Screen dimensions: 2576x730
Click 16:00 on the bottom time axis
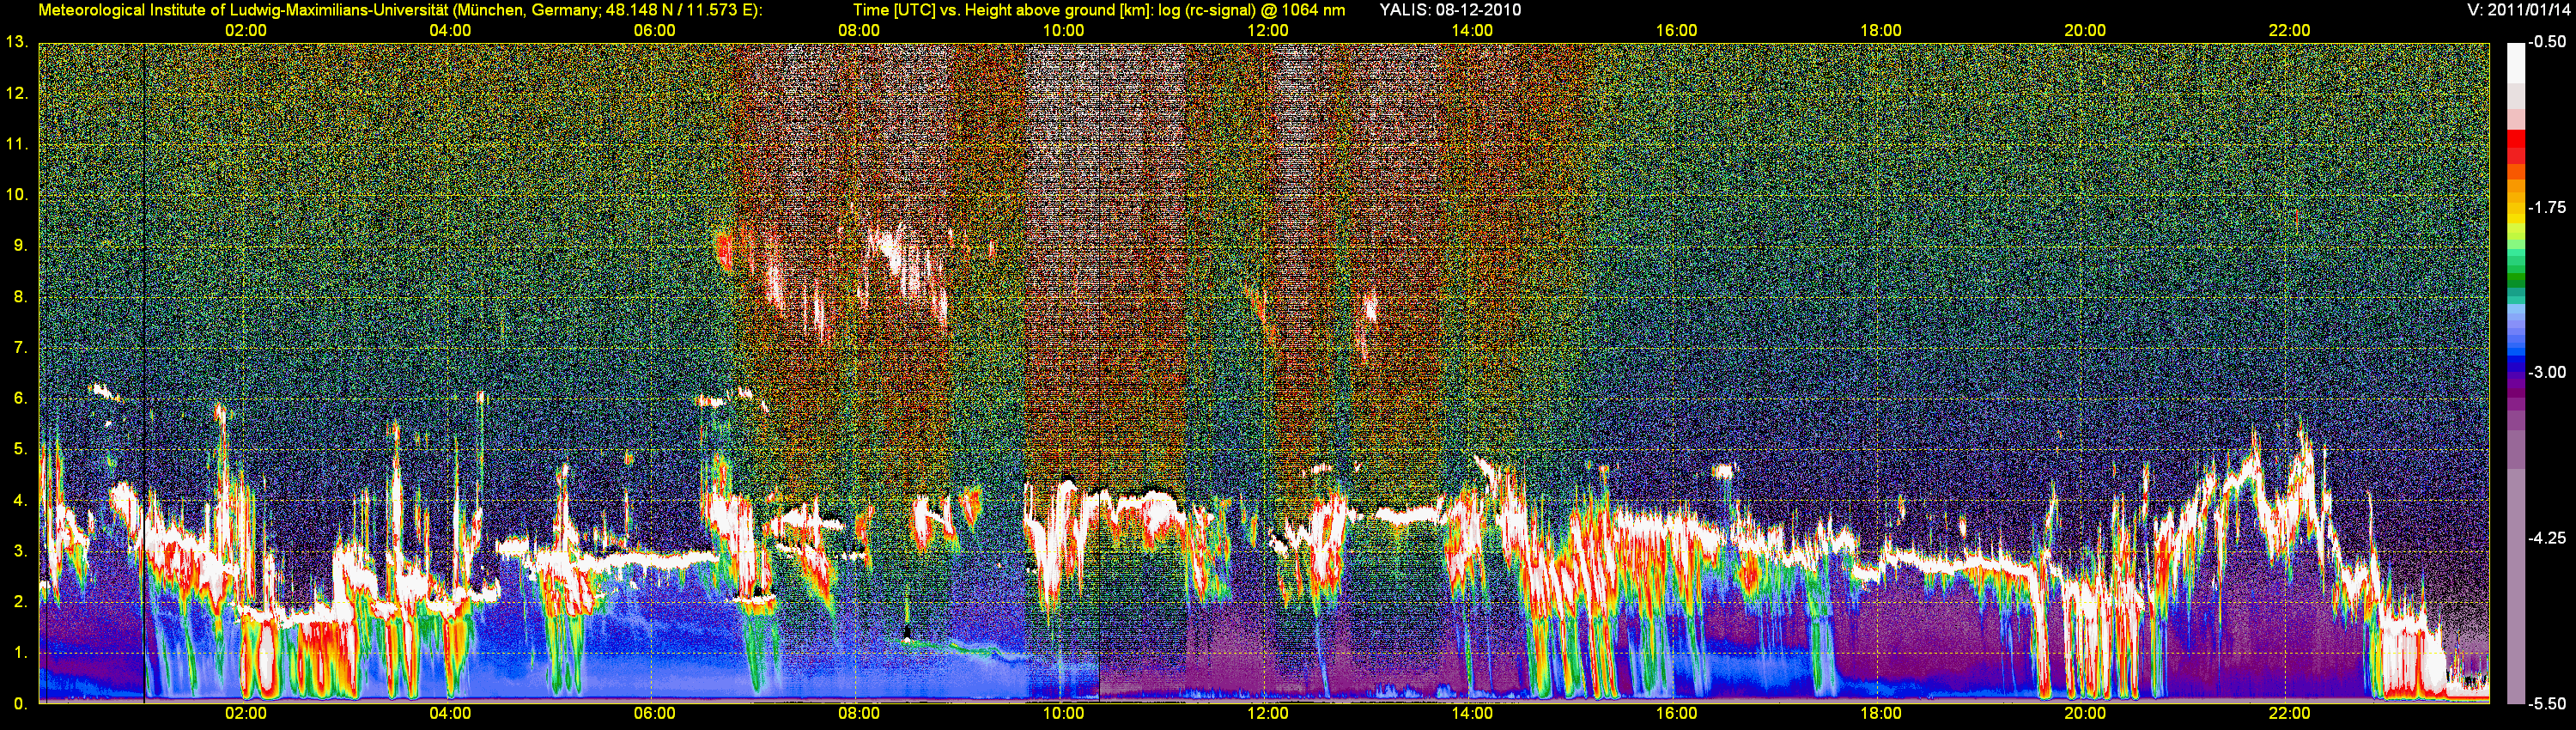coord(1676,713)
